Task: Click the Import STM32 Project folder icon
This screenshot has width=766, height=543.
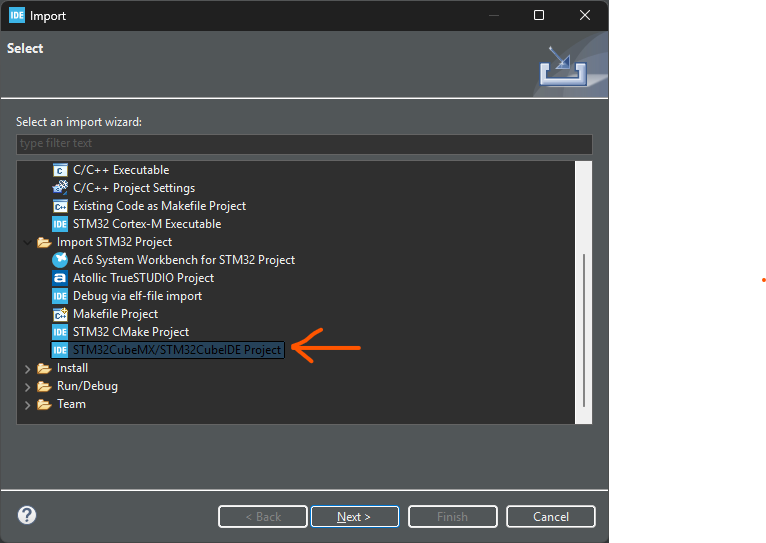Action: click(x=44, y=242)
